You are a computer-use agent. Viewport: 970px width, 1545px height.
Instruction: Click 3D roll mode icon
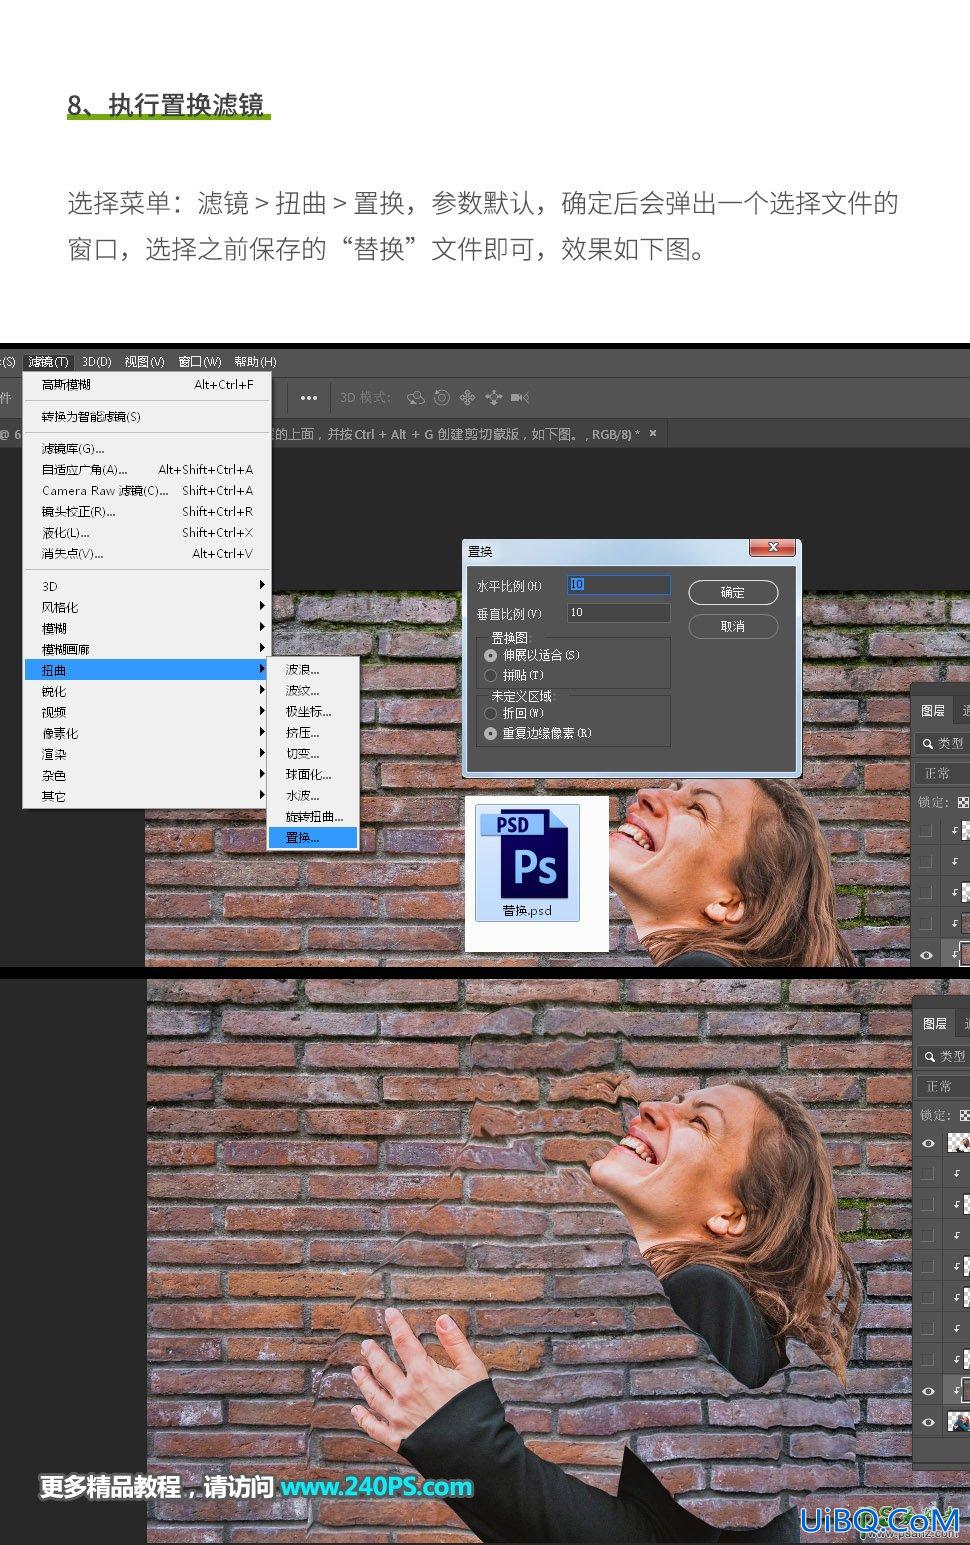[x=442, y=397]
